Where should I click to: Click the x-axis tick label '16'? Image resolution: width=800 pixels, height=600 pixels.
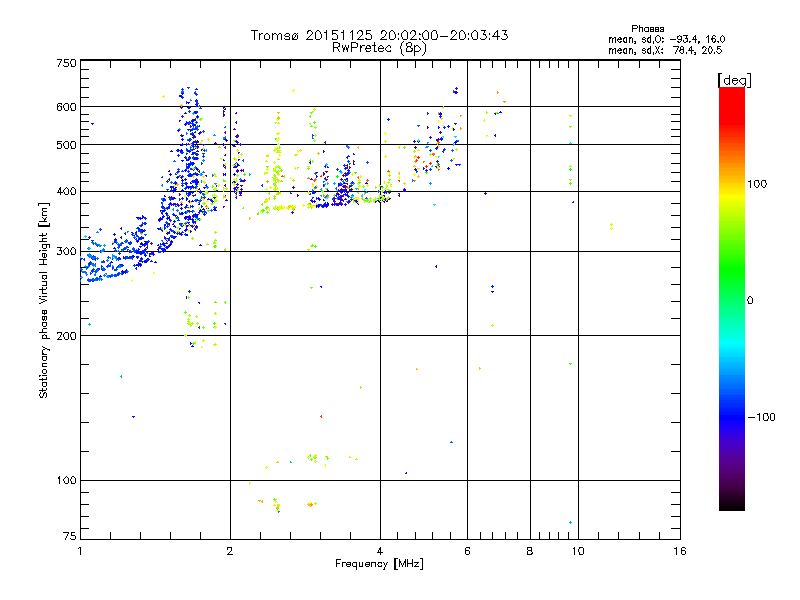point(680,551)
